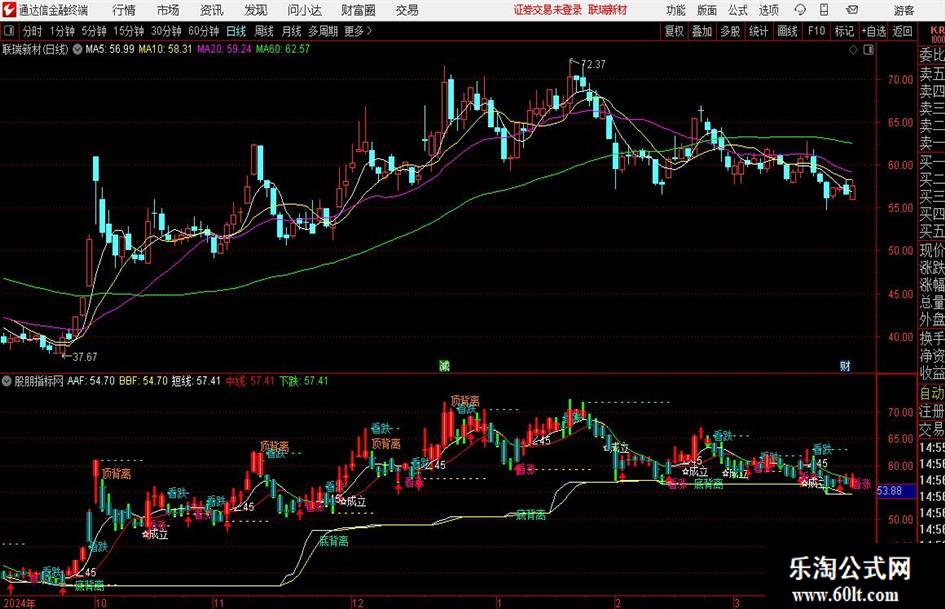This screenshot has height=609, width=945.
Task: Open the 行情 menu
Action: tap(124, 10)
